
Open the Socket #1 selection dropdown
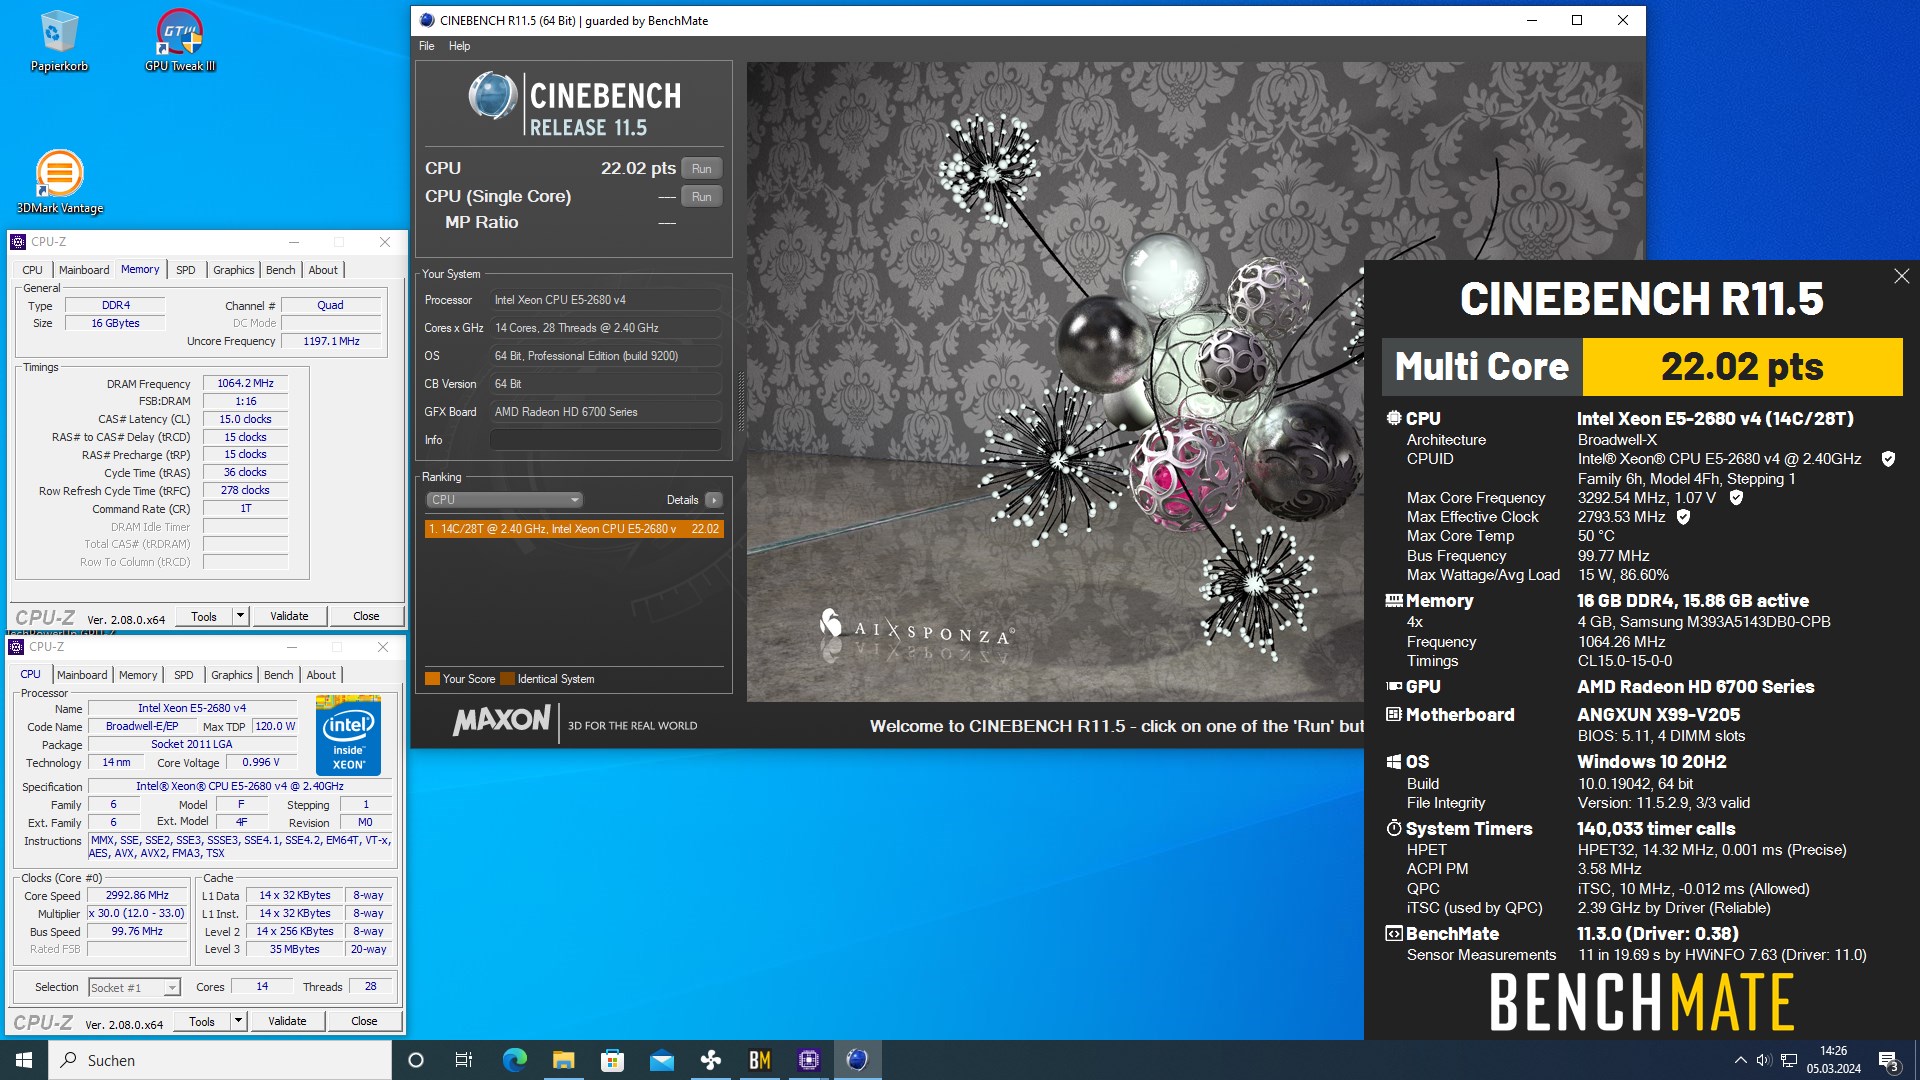134,987
